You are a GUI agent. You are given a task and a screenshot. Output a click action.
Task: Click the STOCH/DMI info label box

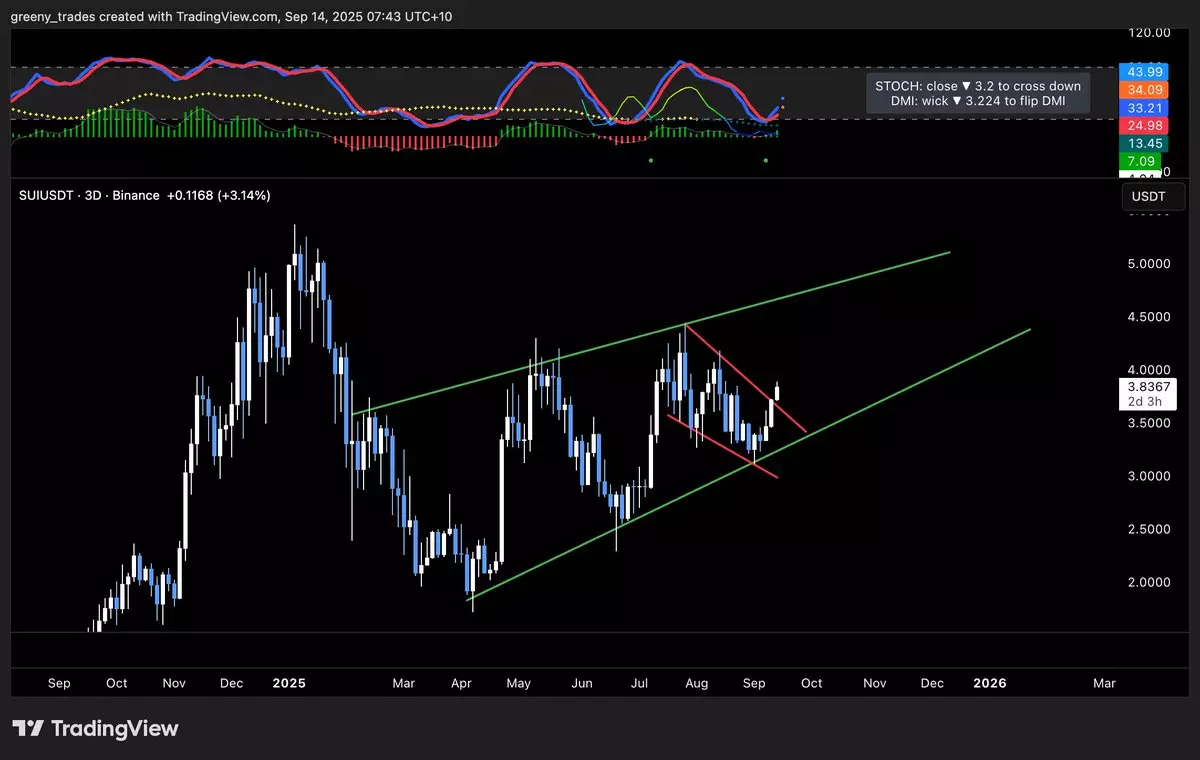(977, 94)
